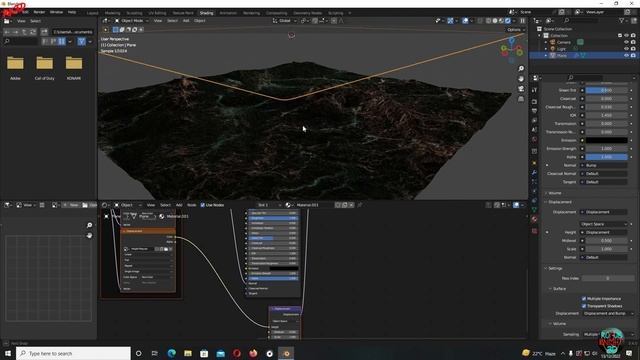Toggle viewport overlays button
Screen dimensions: 640x360
coord(465,21)
